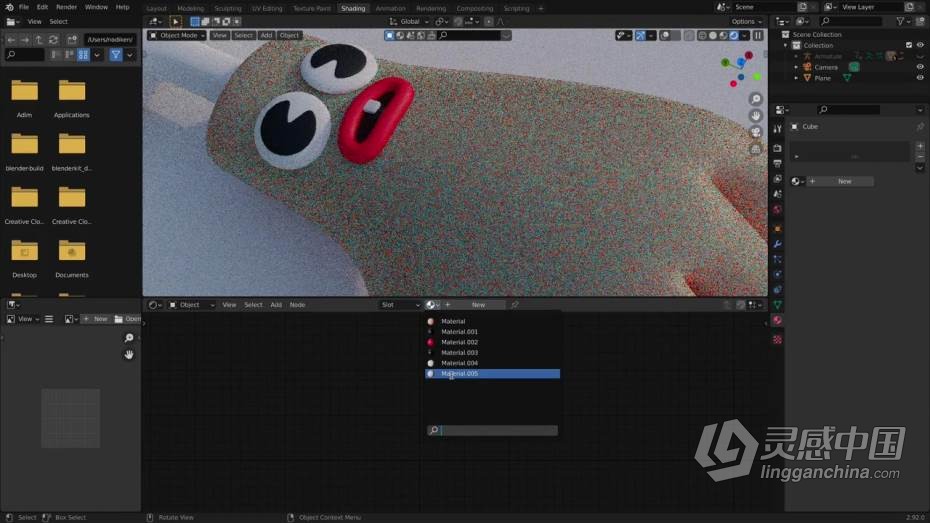The image size is (930, 523).
Task: Switch to the Compositing workspace tab
Action: pos(474,8)
